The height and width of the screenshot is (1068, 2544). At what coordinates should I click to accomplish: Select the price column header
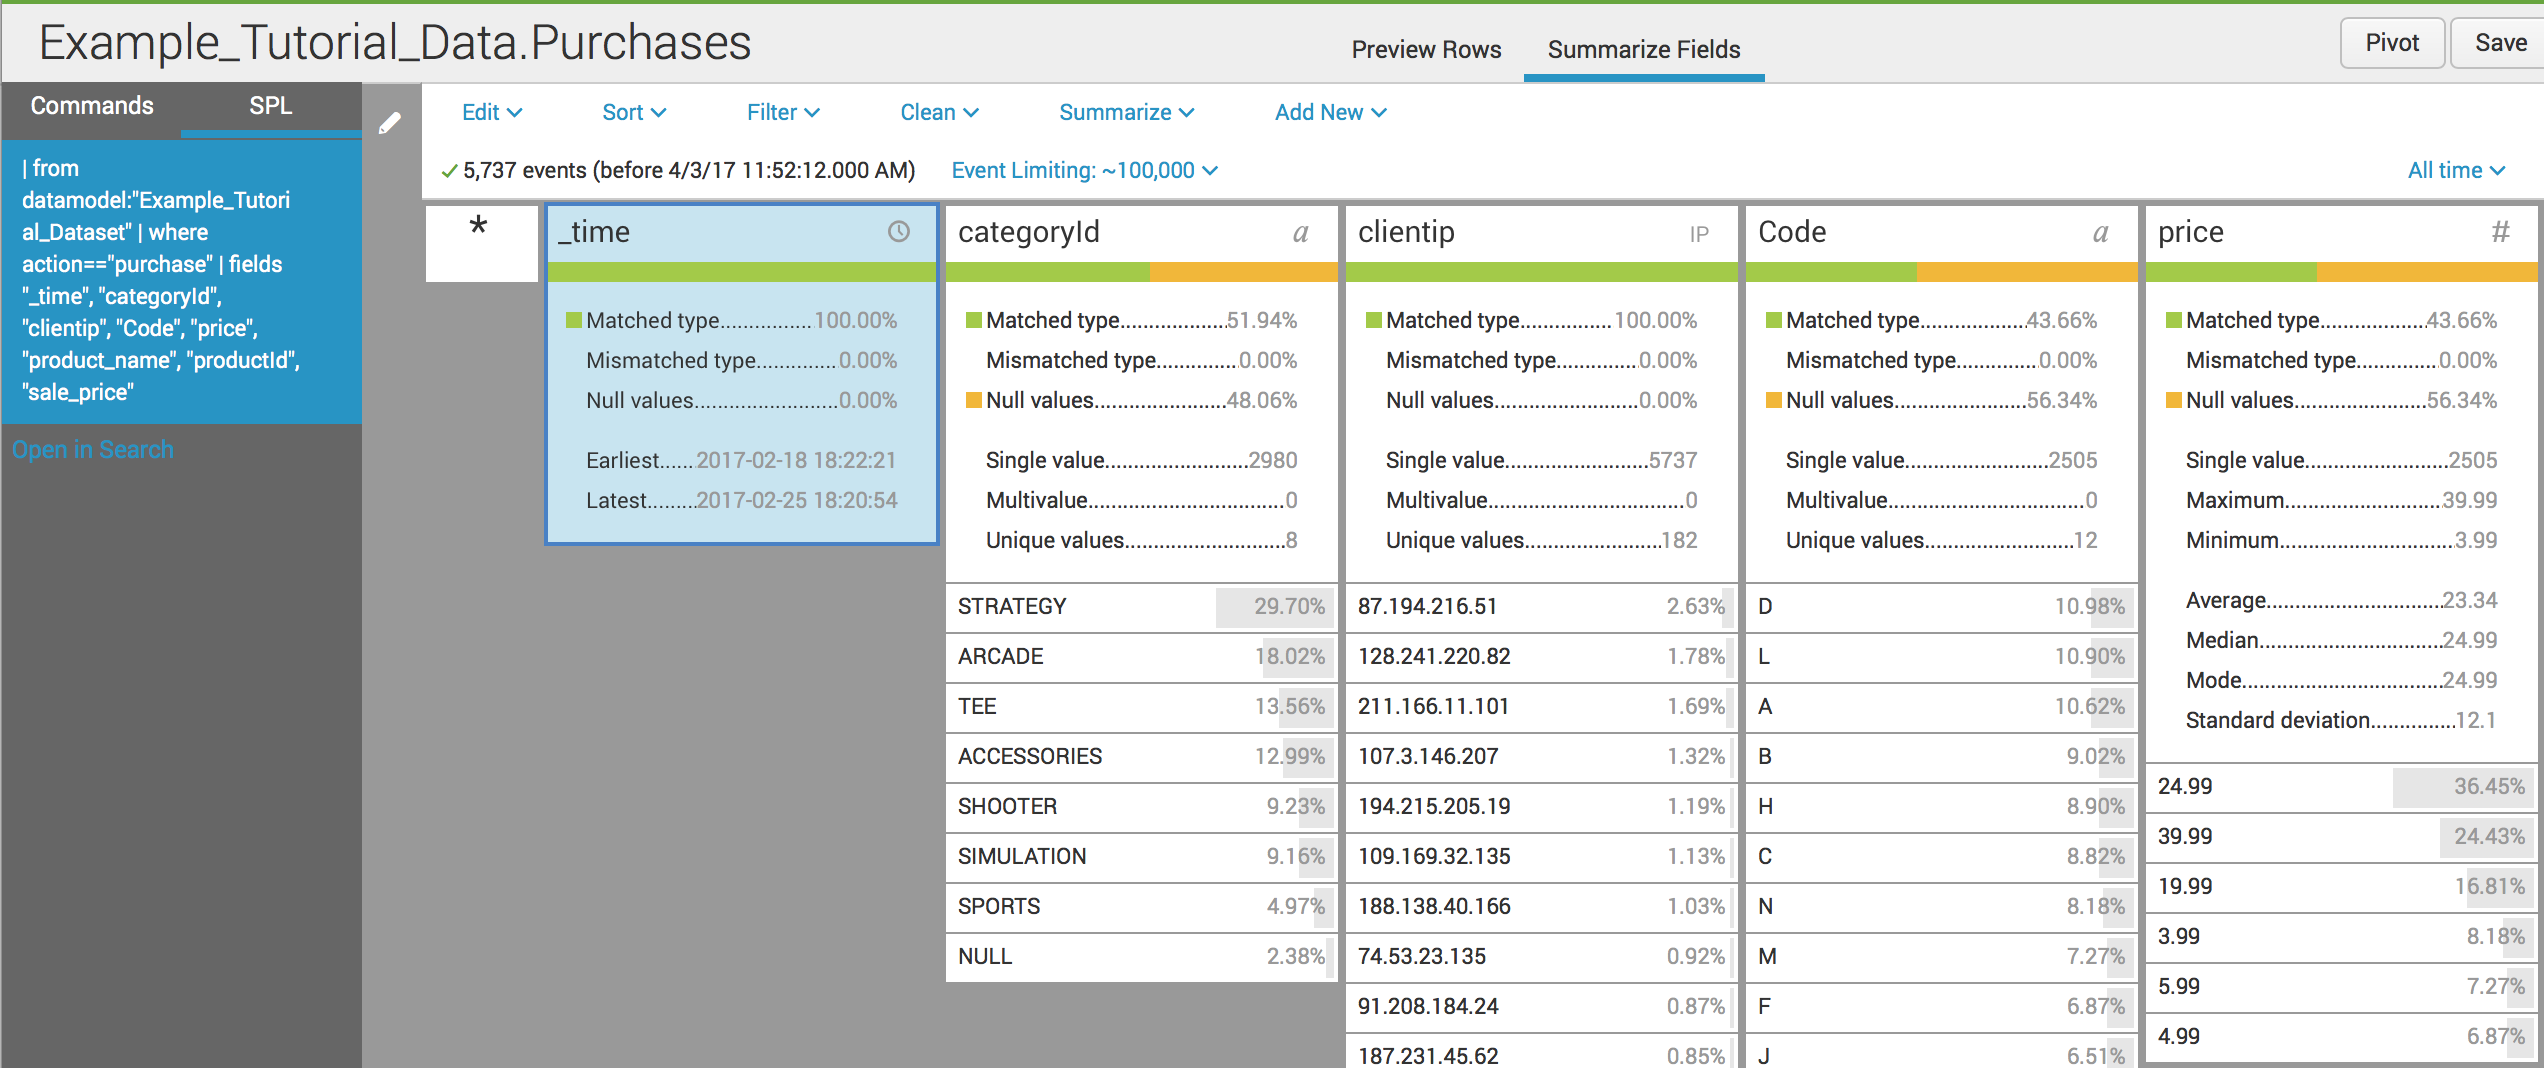coord(2341,233)
